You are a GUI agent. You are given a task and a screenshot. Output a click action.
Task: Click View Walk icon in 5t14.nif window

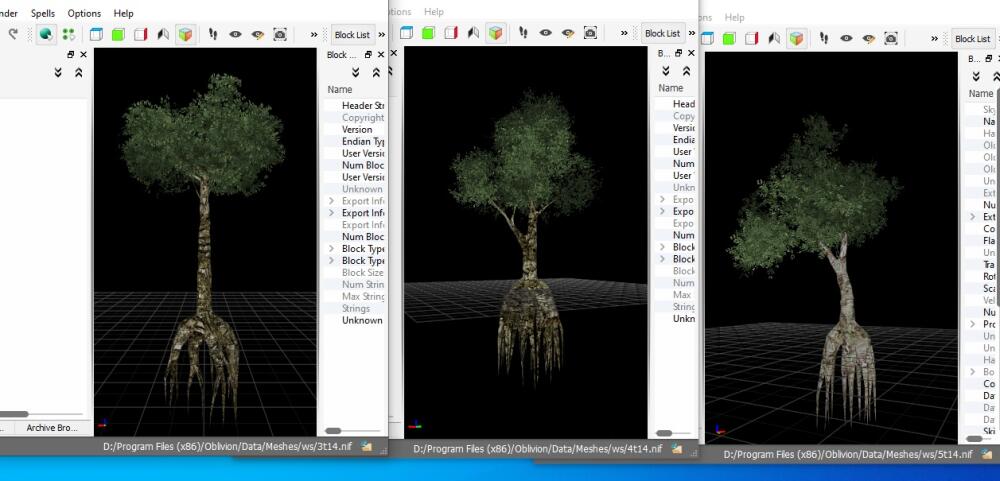pyautogui.click(x=774, y=39)
